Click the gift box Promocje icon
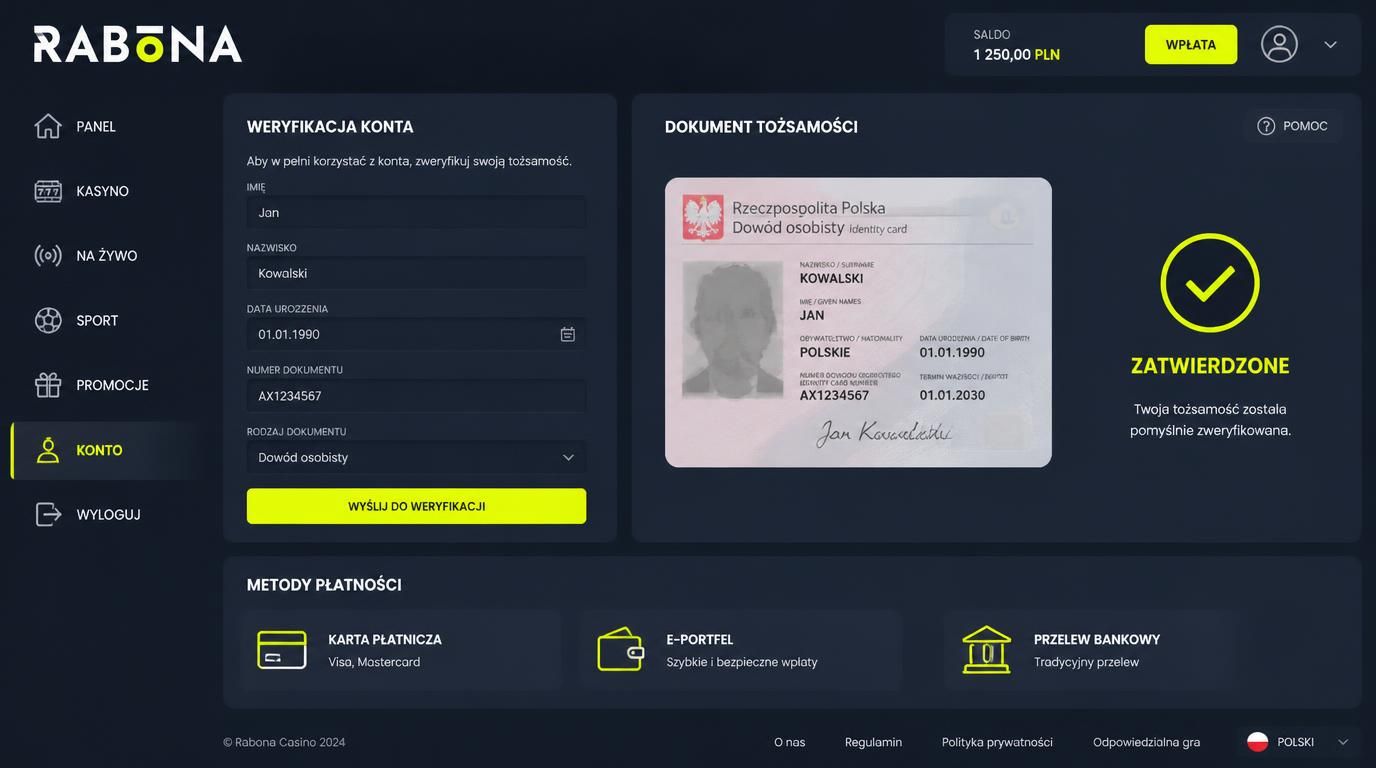This screenshot has height=768, width=1376. coord(48,385)
